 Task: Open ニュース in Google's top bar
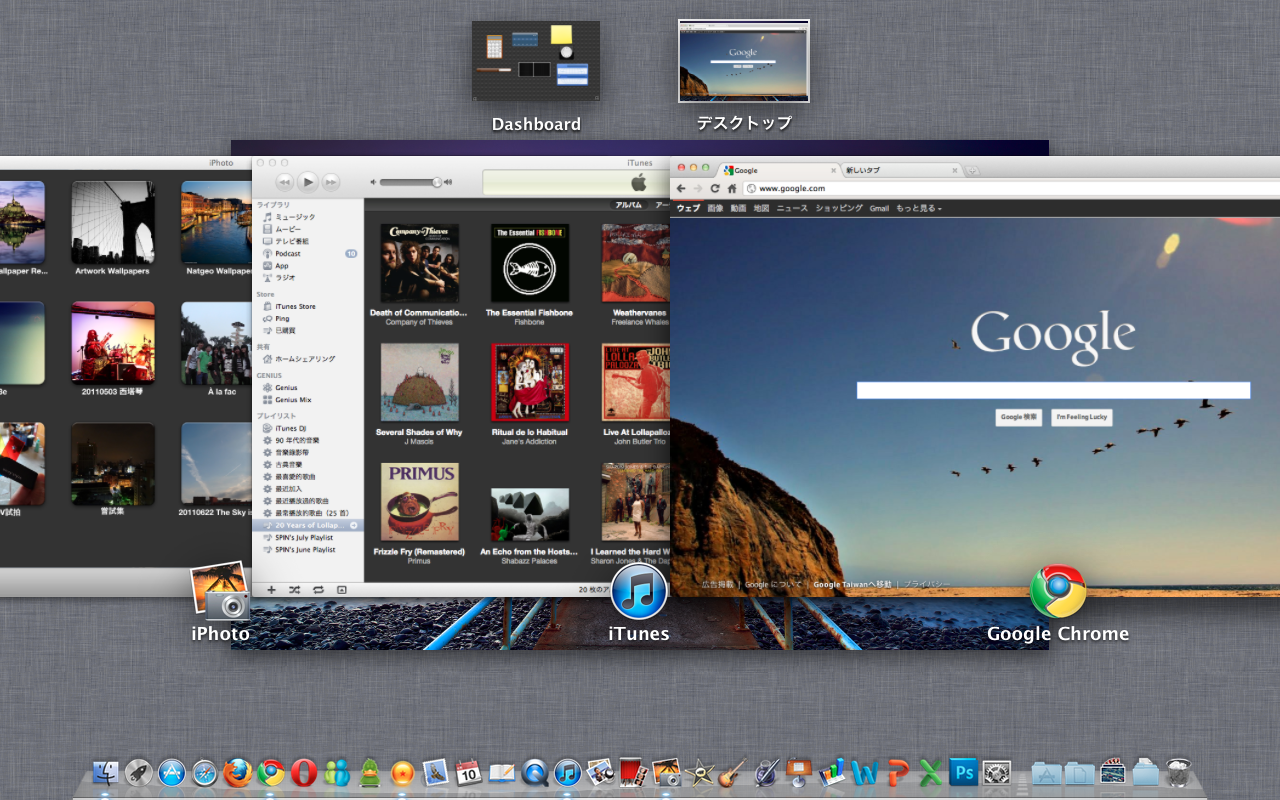(792, 208)
